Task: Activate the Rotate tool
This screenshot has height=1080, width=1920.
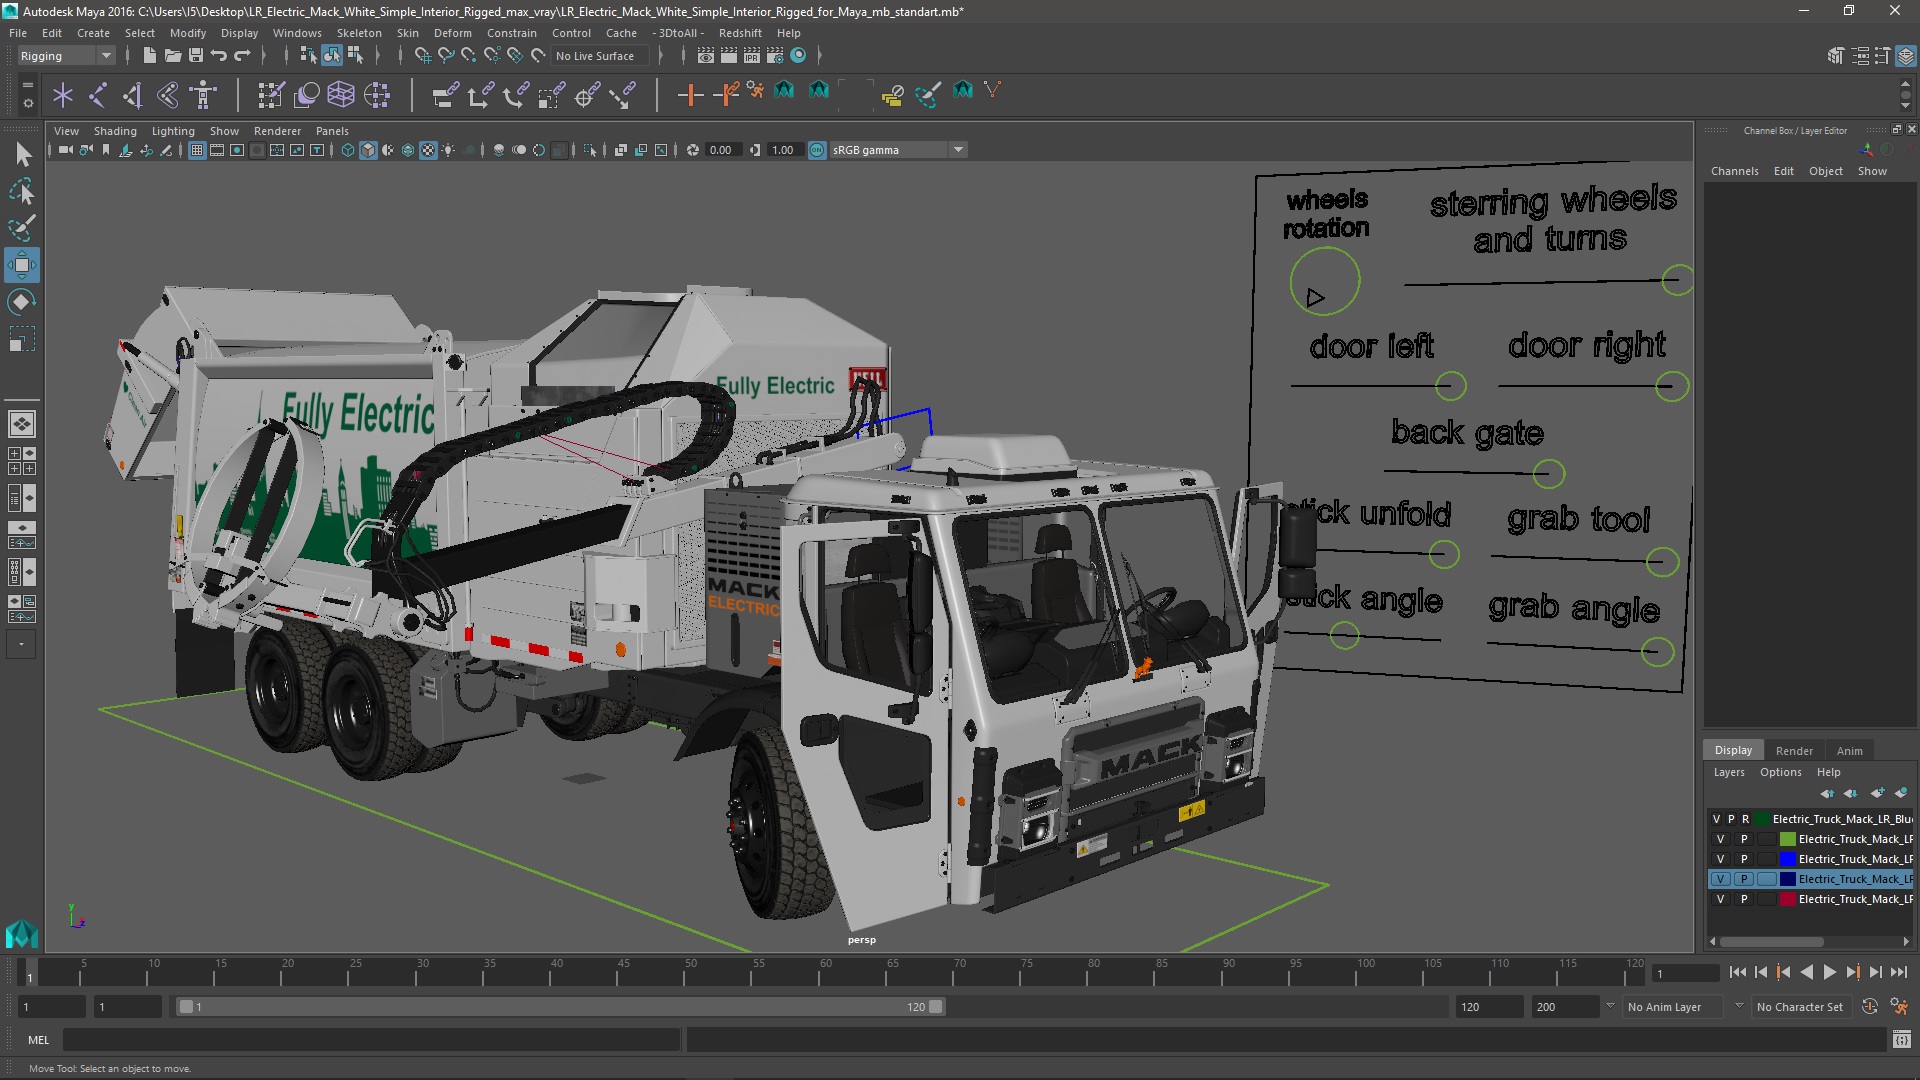Action: 22,302
